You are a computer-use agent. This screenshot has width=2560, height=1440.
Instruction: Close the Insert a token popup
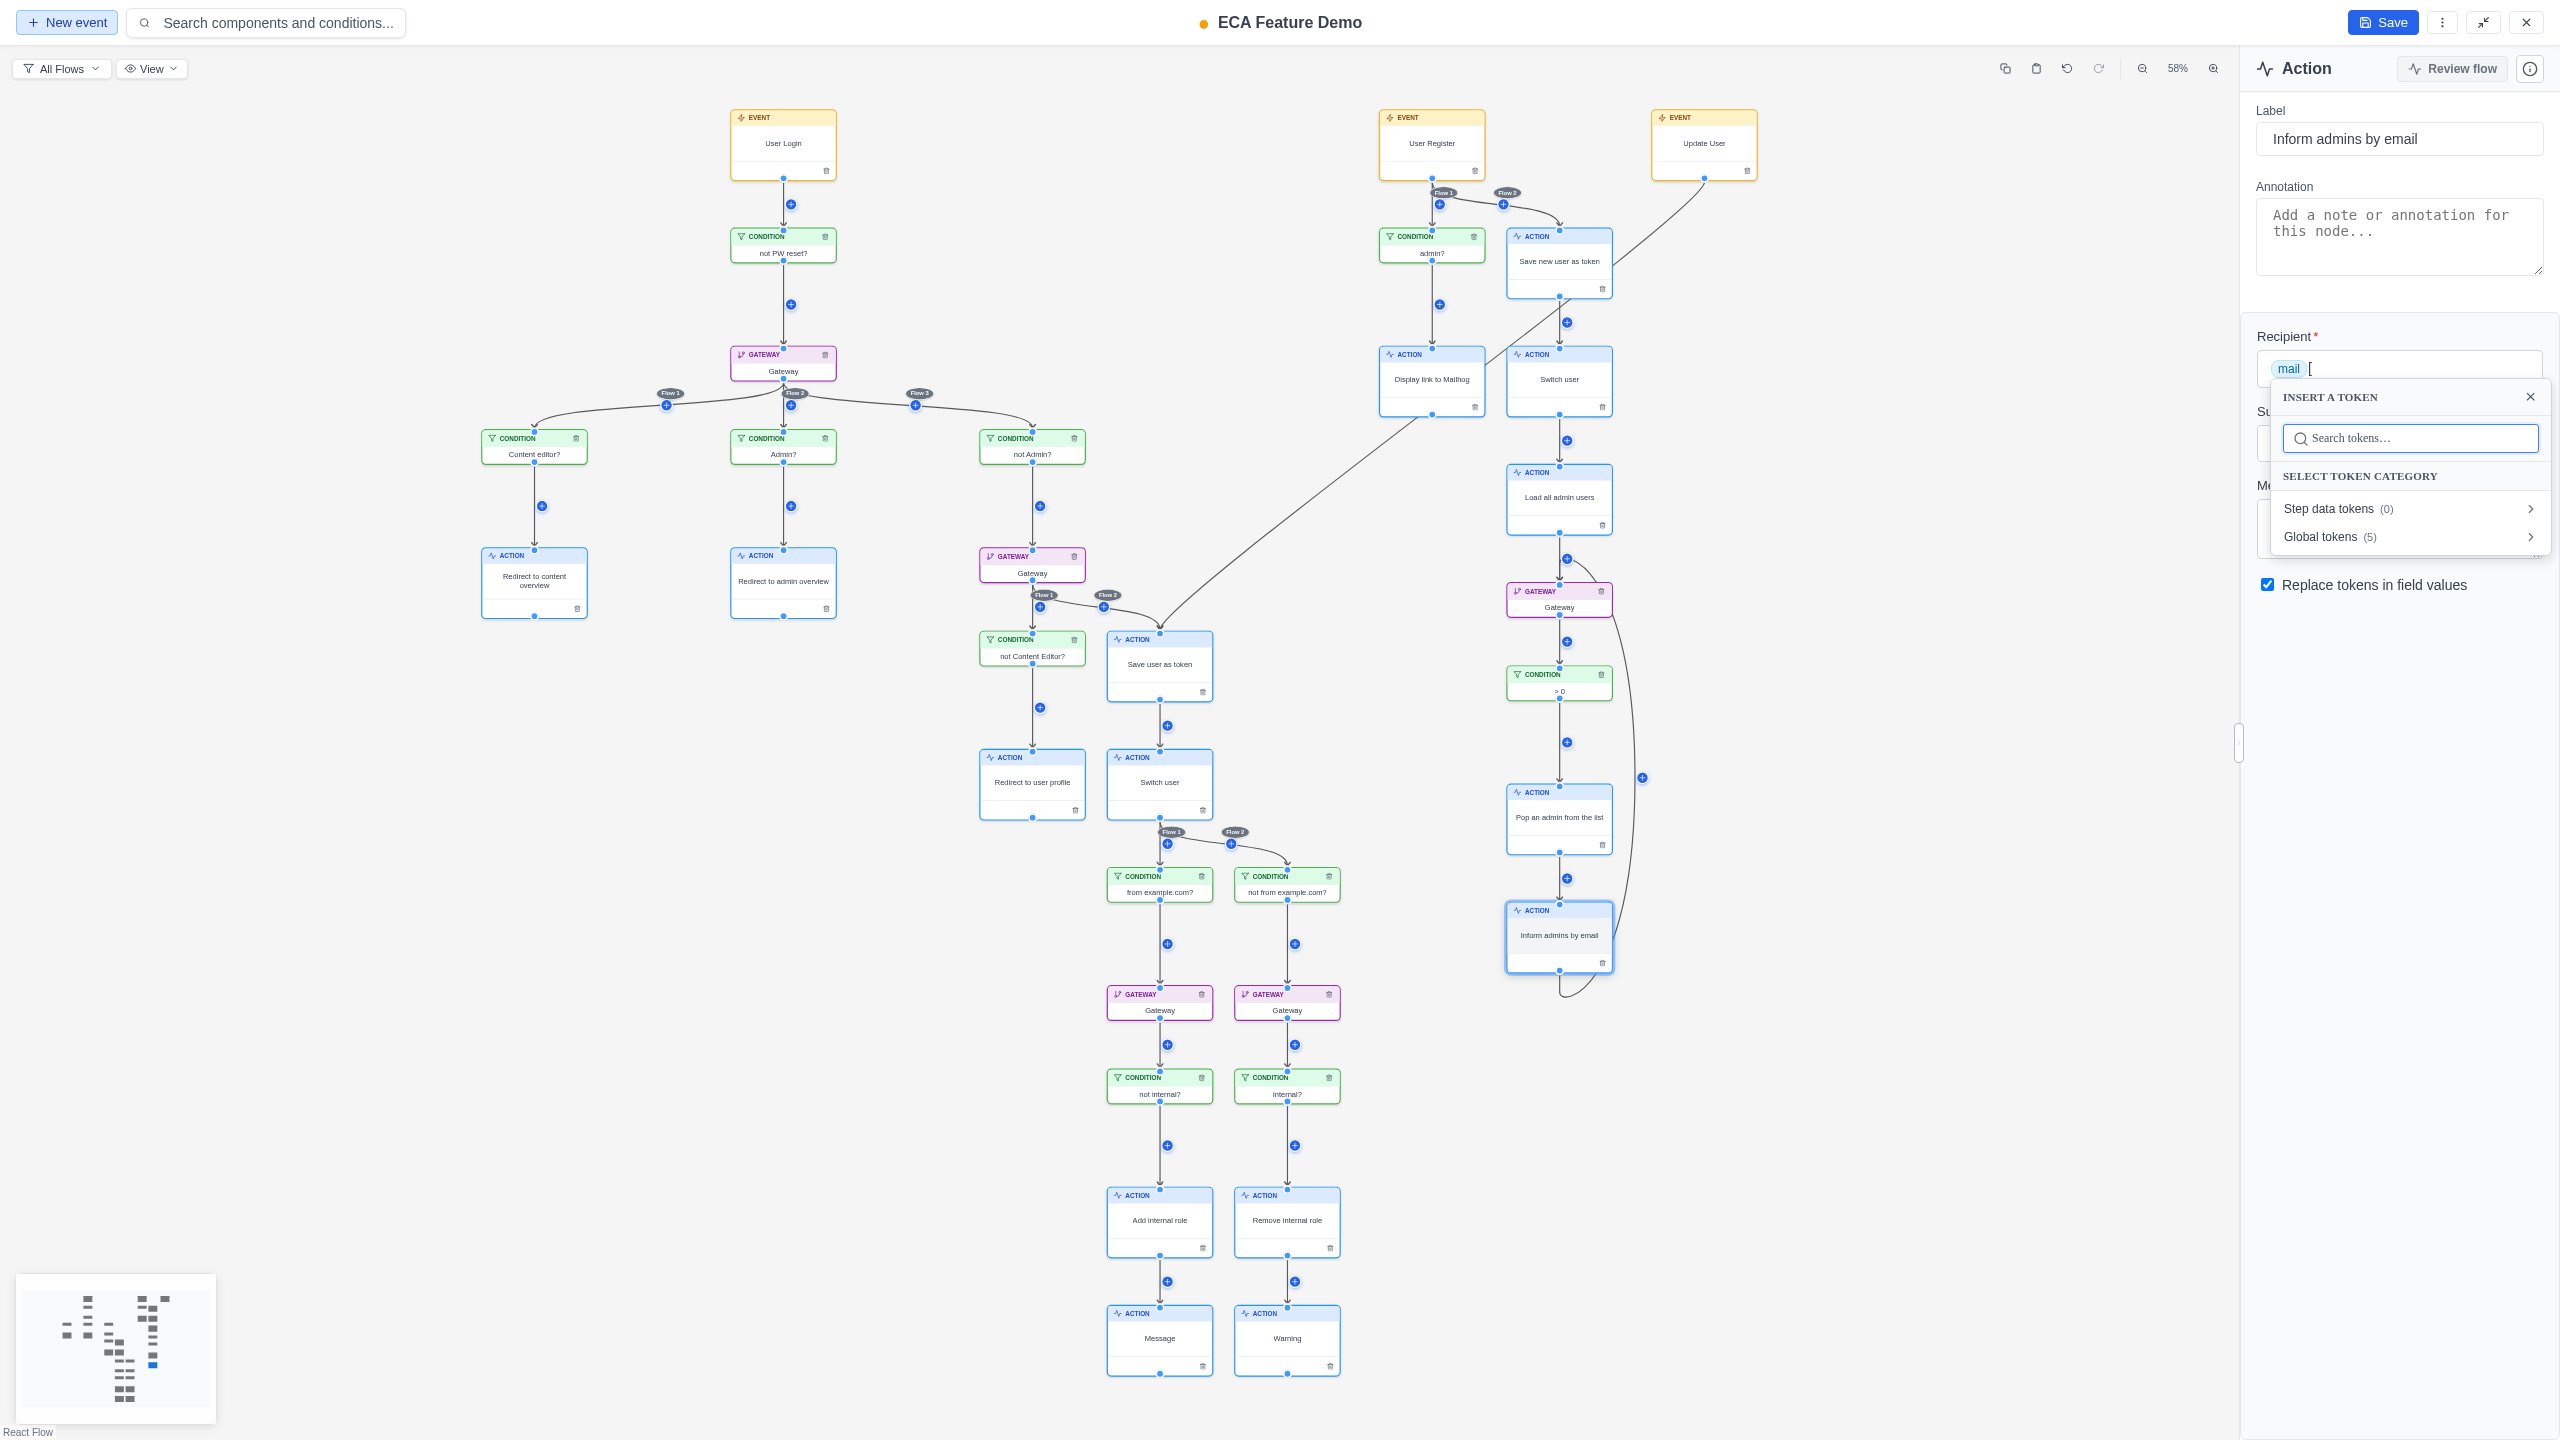click(2531, 397)
